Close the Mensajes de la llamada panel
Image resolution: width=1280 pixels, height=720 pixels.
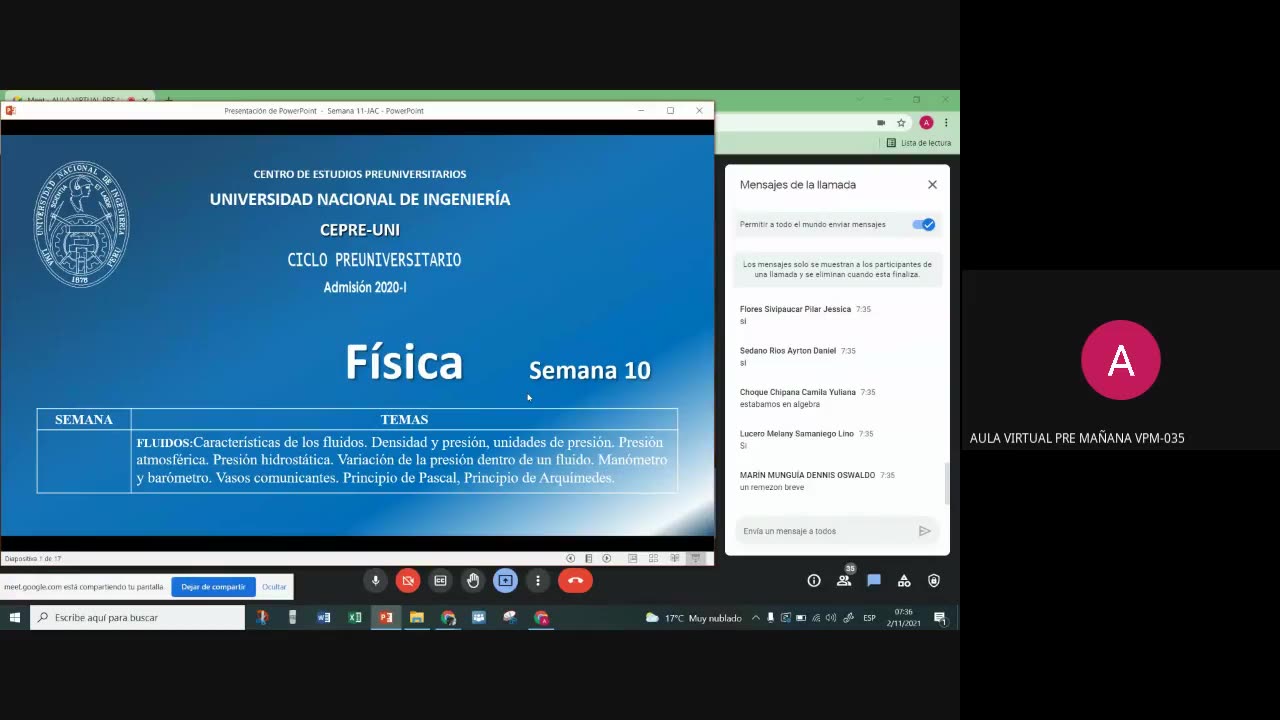point(932,185)
